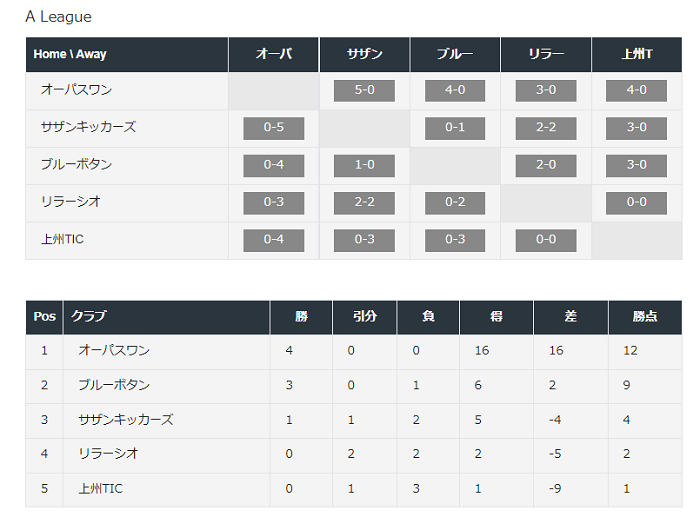Click 上州TIC's 0-0 score against リラー
700x517 pixels.
546,240
